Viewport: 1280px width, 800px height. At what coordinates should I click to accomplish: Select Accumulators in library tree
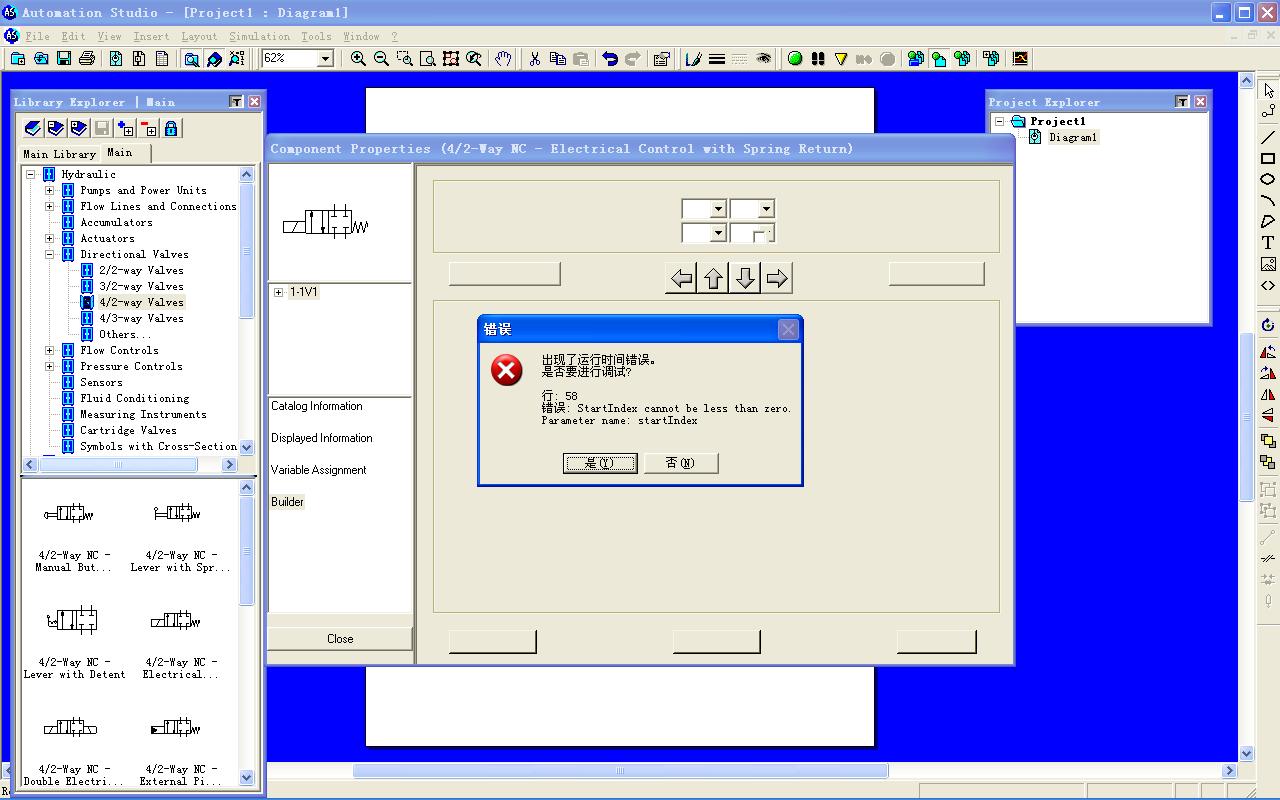pyautogui.click(x=116, y=222)
